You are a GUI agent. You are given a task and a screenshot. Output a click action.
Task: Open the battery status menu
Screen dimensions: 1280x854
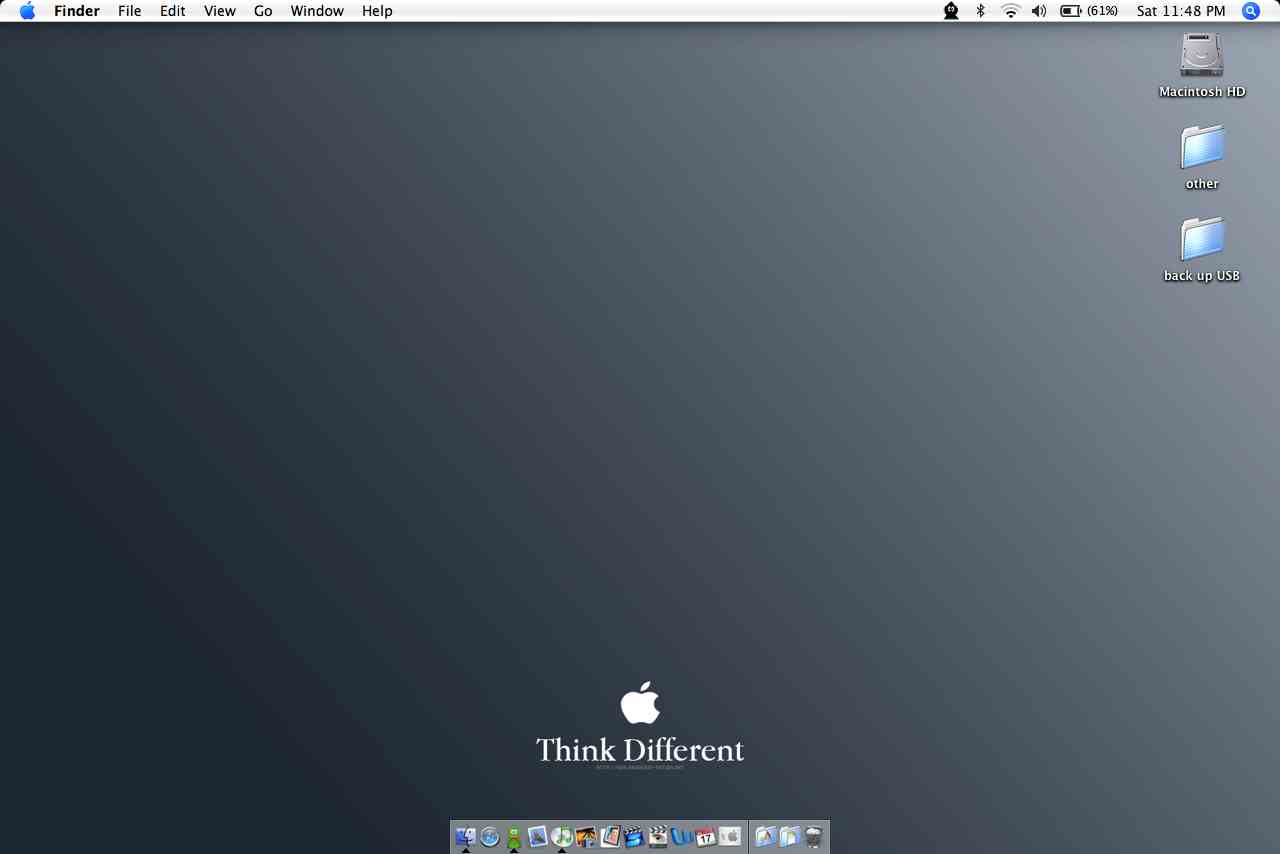pyautogui.click(x=1089, y=11)
